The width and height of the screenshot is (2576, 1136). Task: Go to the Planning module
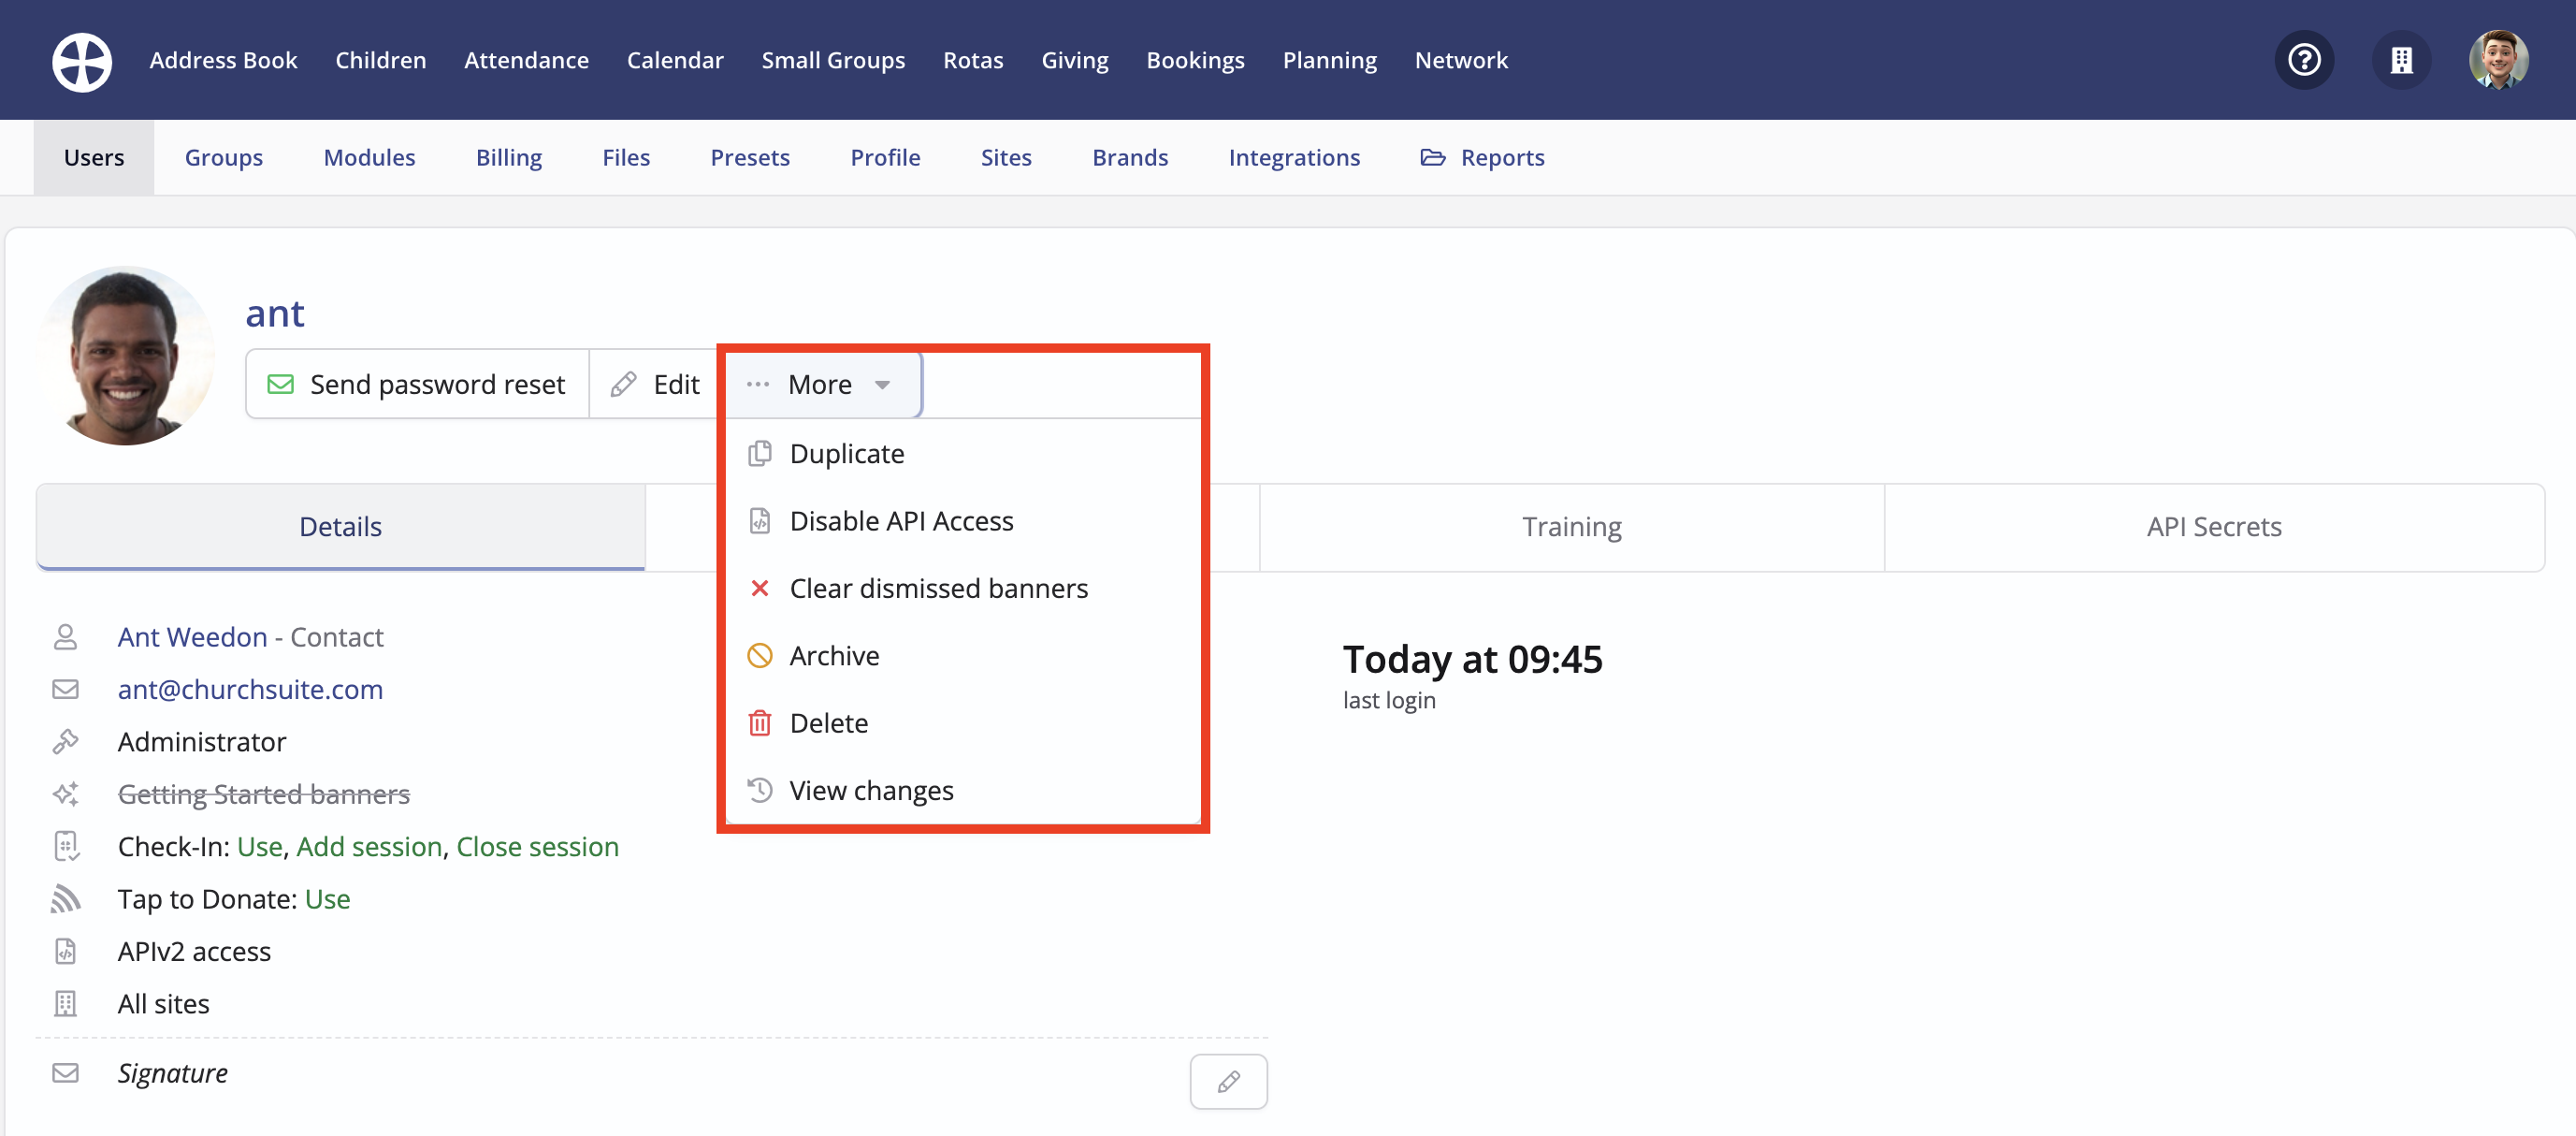(1330, 60)
